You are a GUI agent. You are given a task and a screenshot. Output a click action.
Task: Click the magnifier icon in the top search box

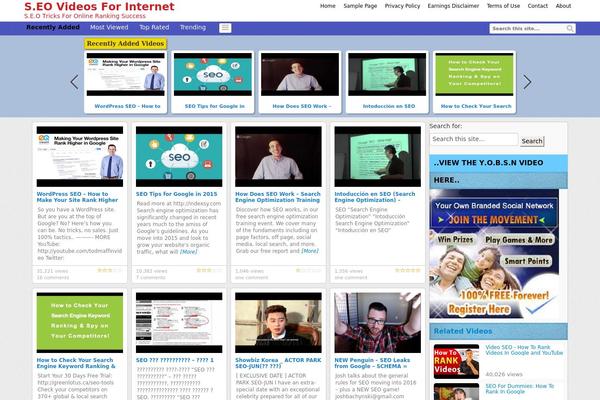click(570, 28)
